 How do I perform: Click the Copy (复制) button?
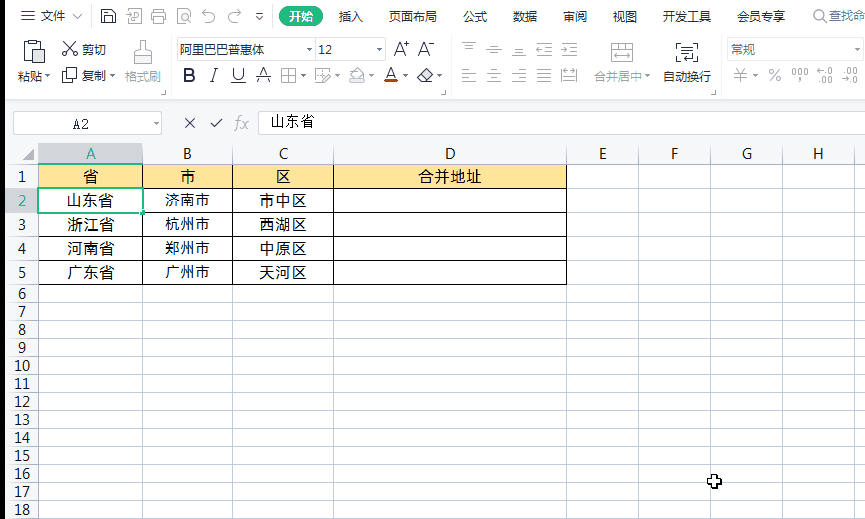click(x=84, y=75)
